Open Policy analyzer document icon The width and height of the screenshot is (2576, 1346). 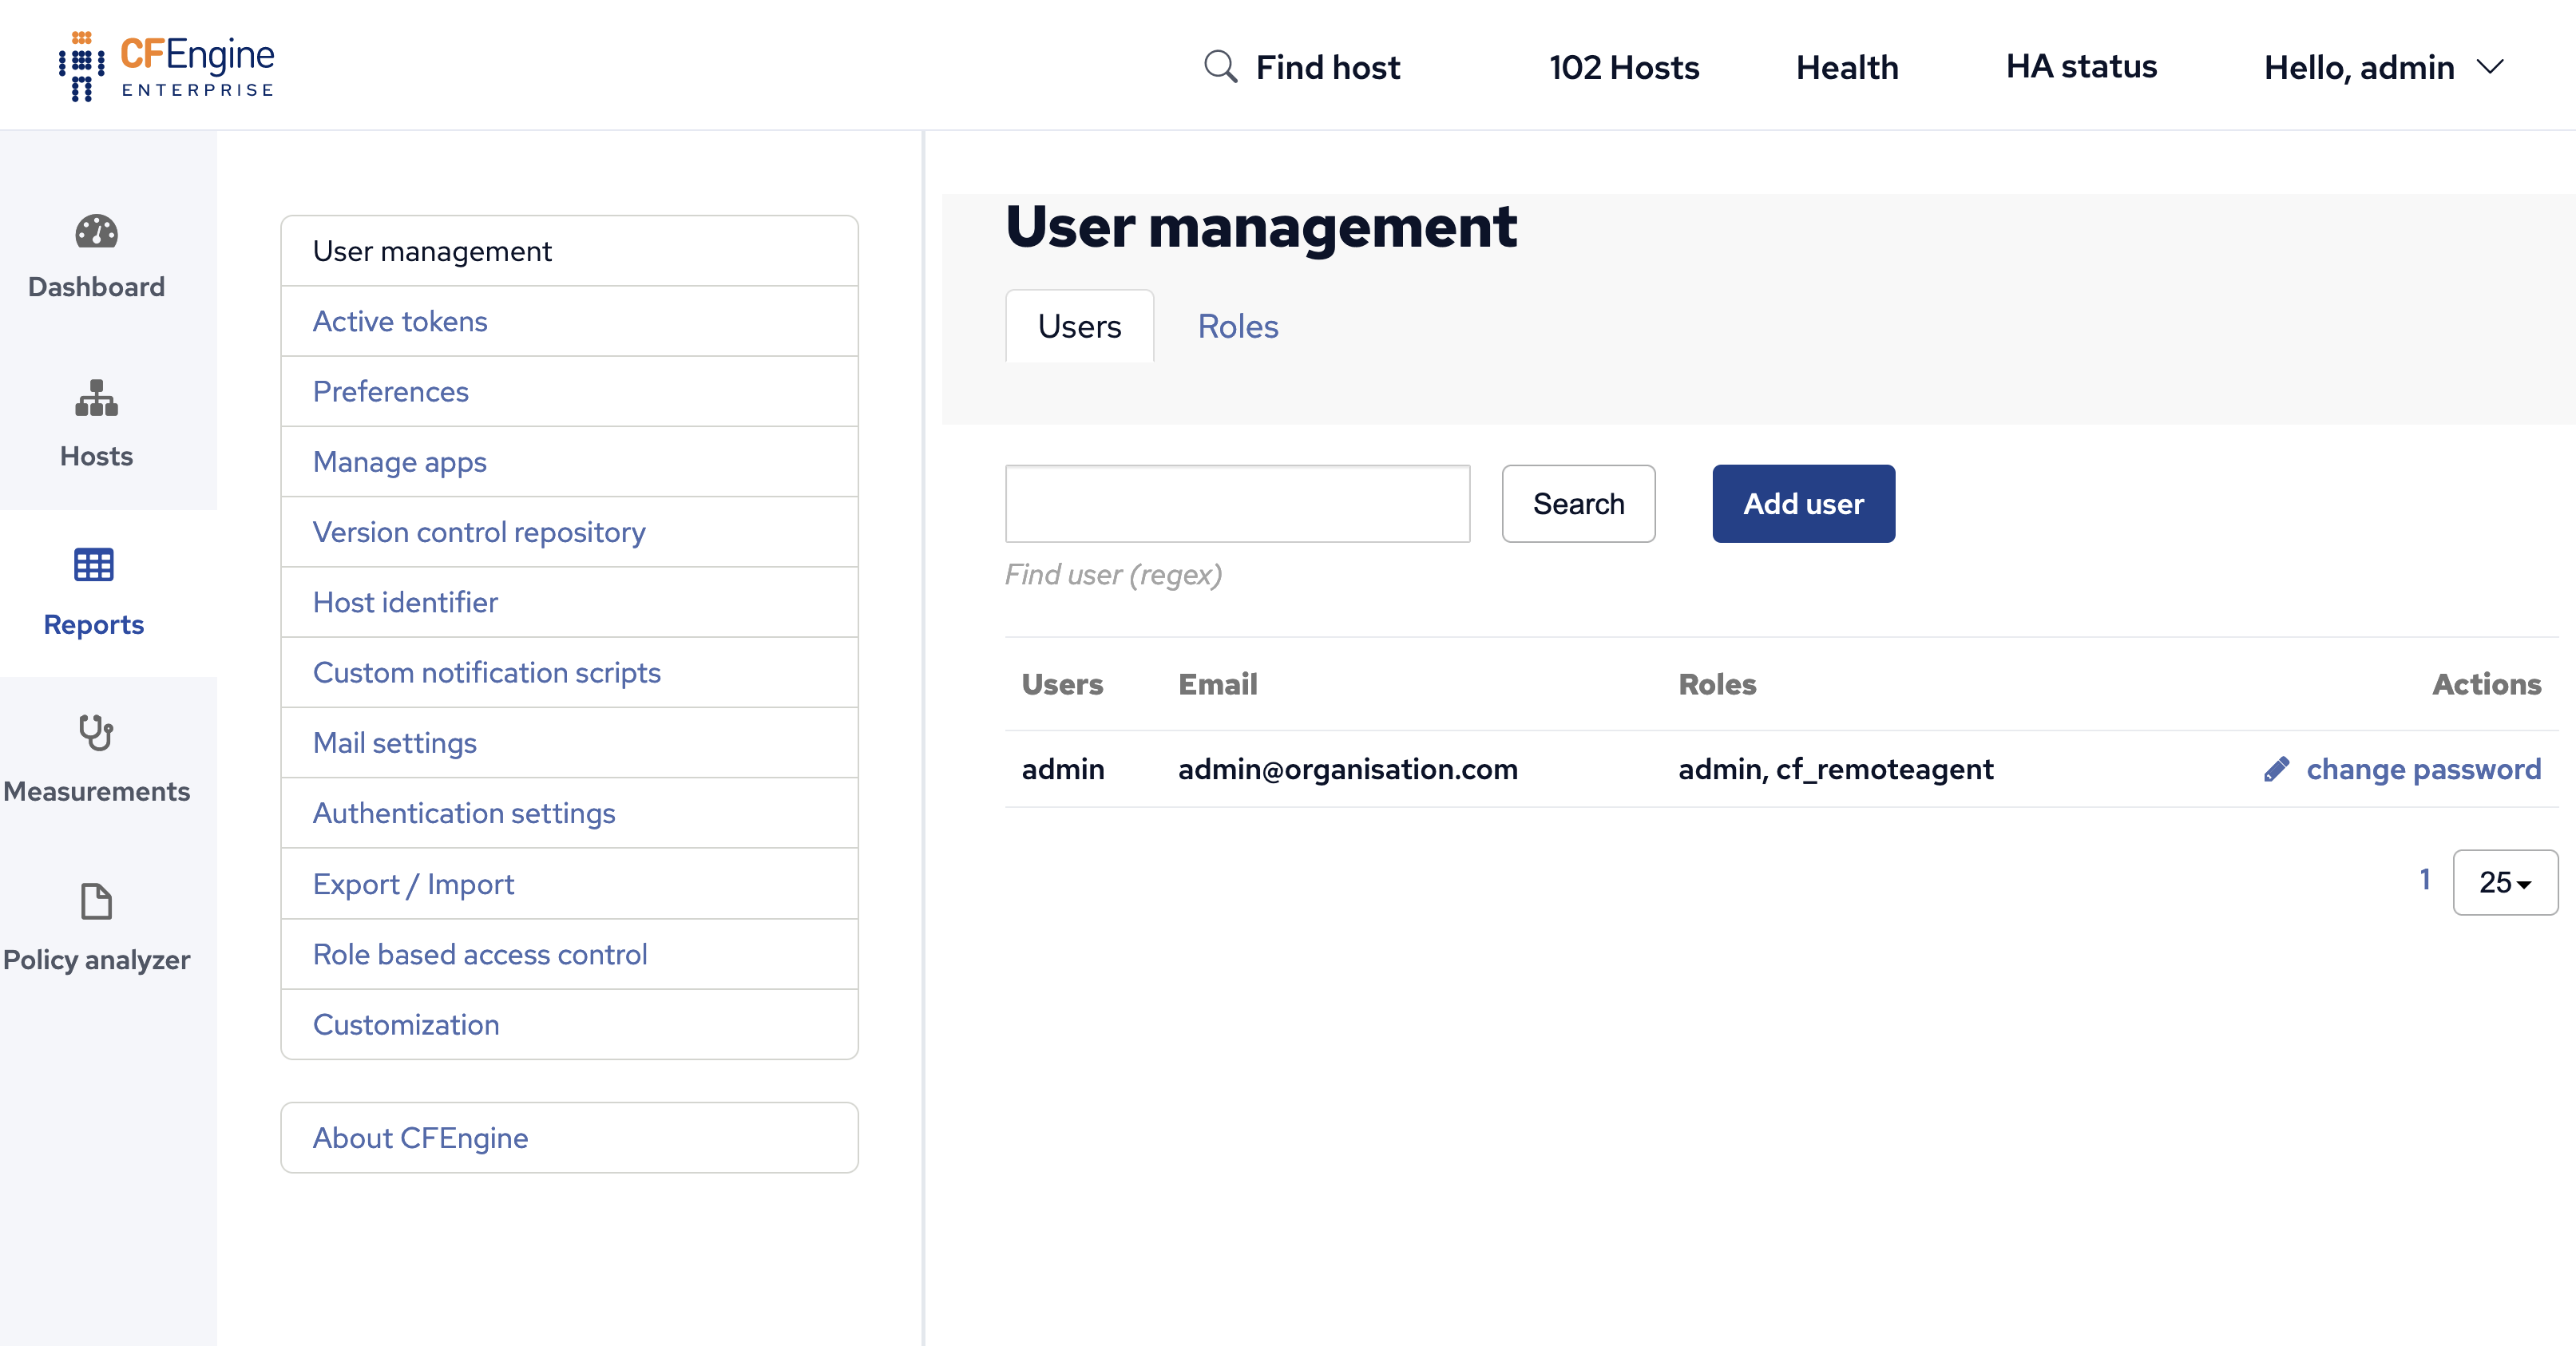click(x=95, y=900)
